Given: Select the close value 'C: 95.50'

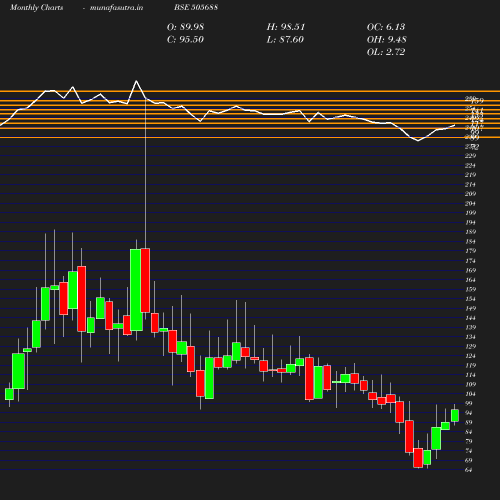Looking at the screenshot, I should 185,39.
